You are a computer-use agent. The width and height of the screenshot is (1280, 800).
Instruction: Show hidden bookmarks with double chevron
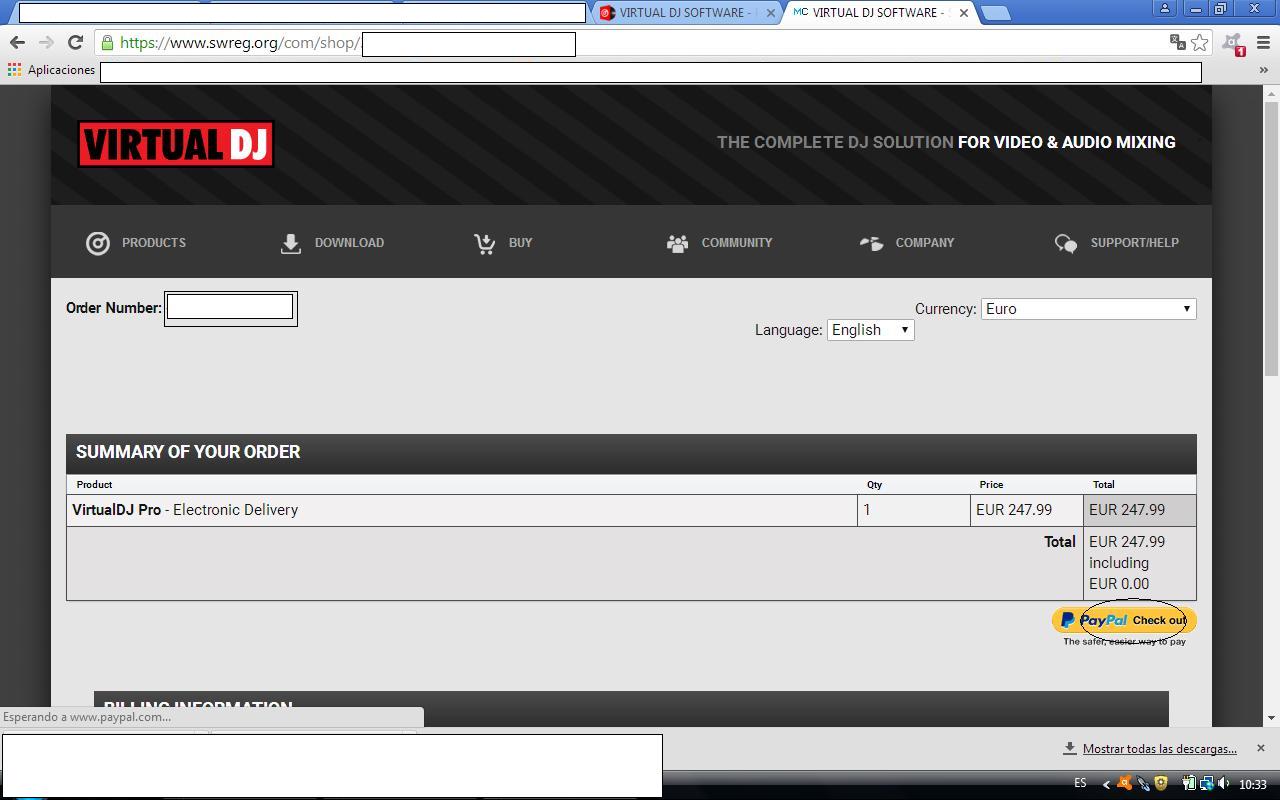[1263, 70]
